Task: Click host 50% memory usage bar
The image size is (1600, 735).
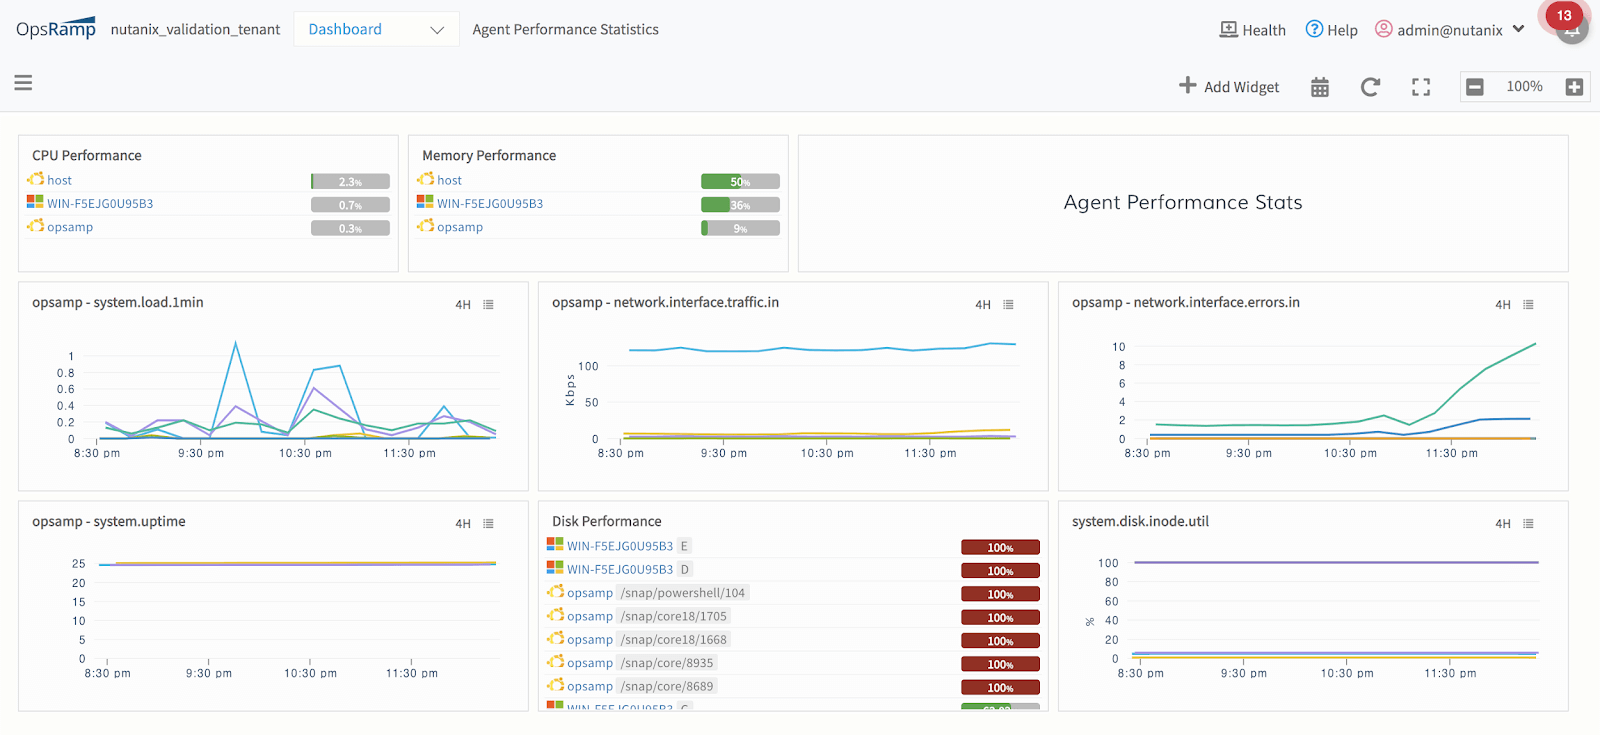Action: click(740, 182)
